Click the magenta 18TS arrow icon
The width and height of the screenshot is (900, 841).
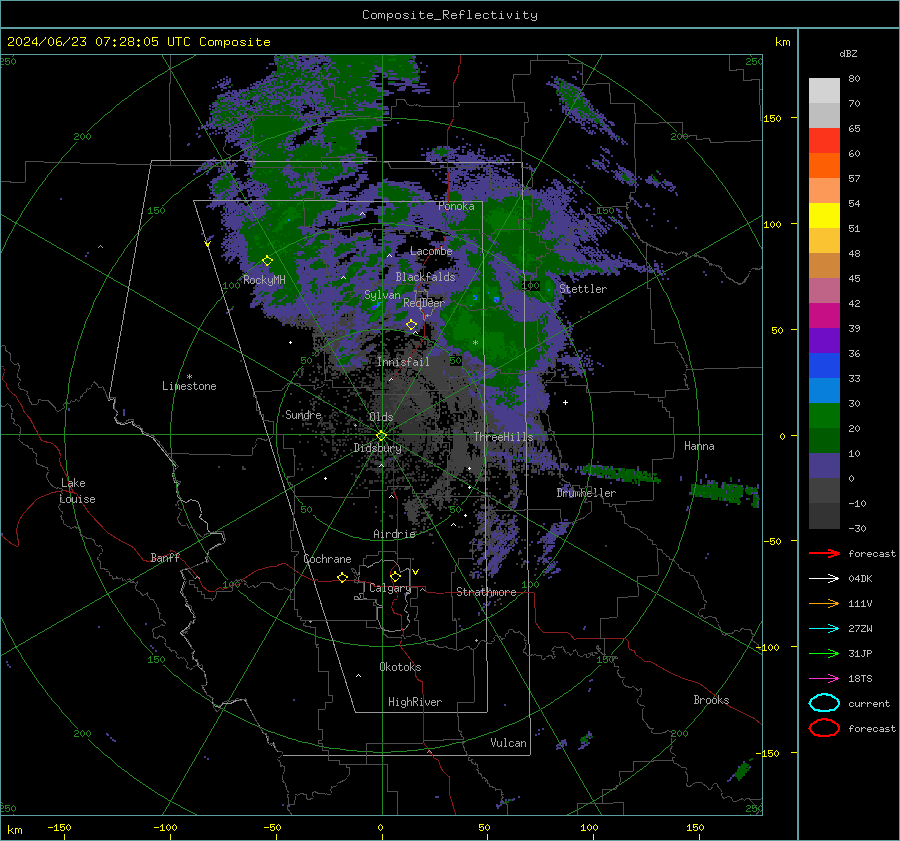(824, 679)
